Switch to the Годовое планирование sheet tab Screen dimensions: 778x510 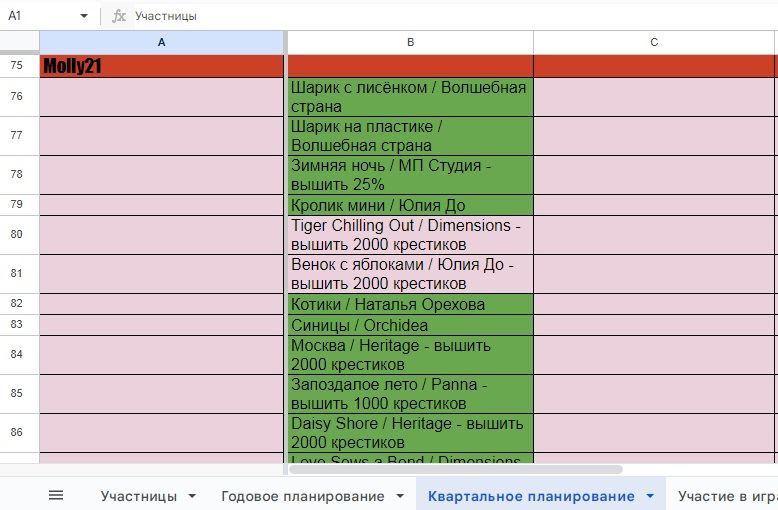pyautogui.click(x=302, y=496)
